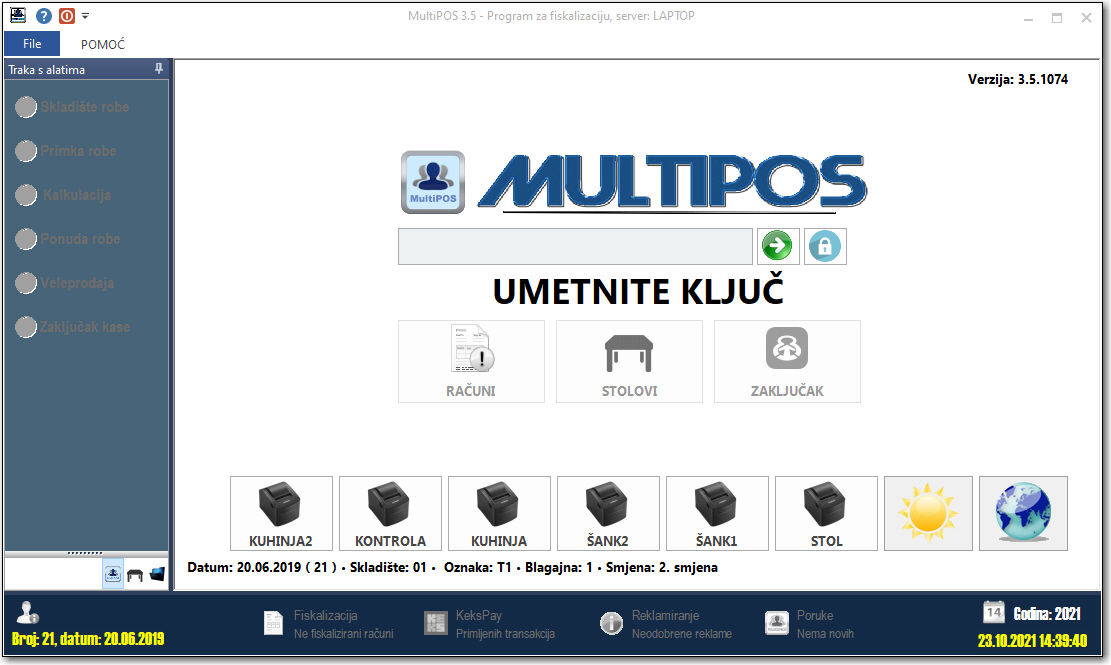Select the ŠANK1 printer
Screen dimensions: 1111x665
[718, 513]
